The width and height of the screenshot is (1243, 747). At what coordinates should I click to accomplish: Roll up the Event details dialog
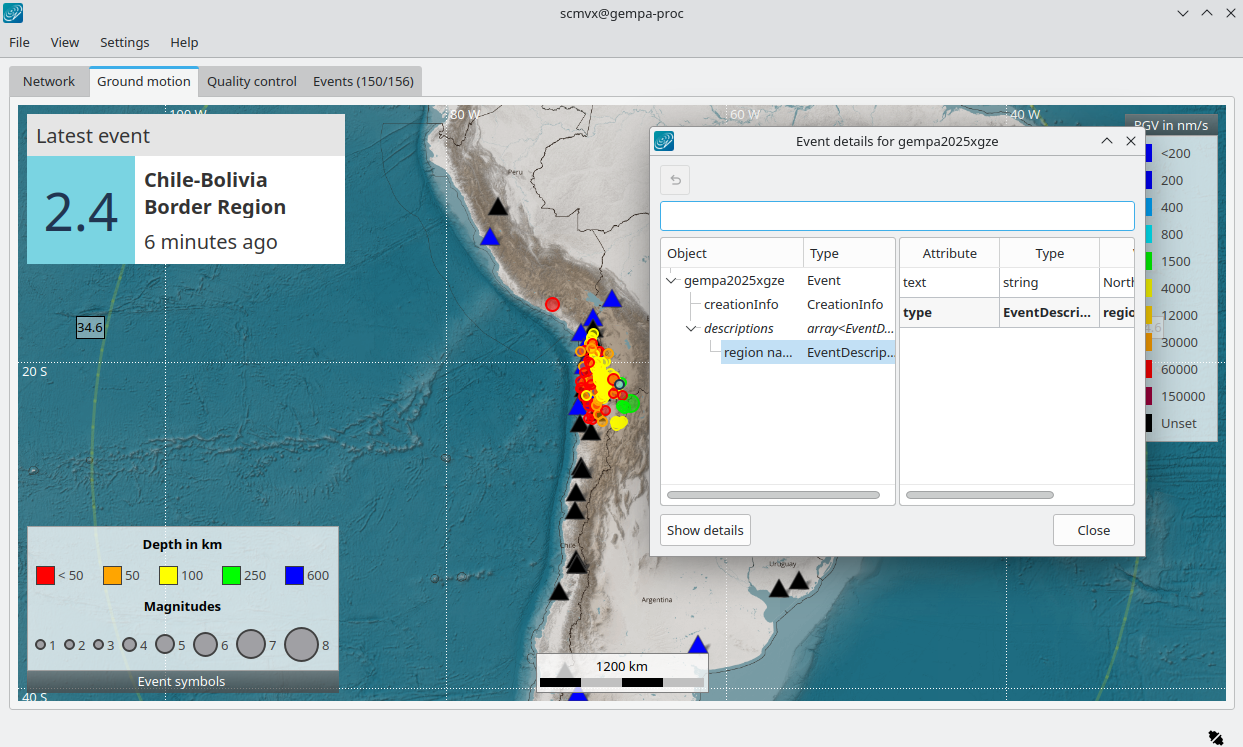(x=1107, y=142)
